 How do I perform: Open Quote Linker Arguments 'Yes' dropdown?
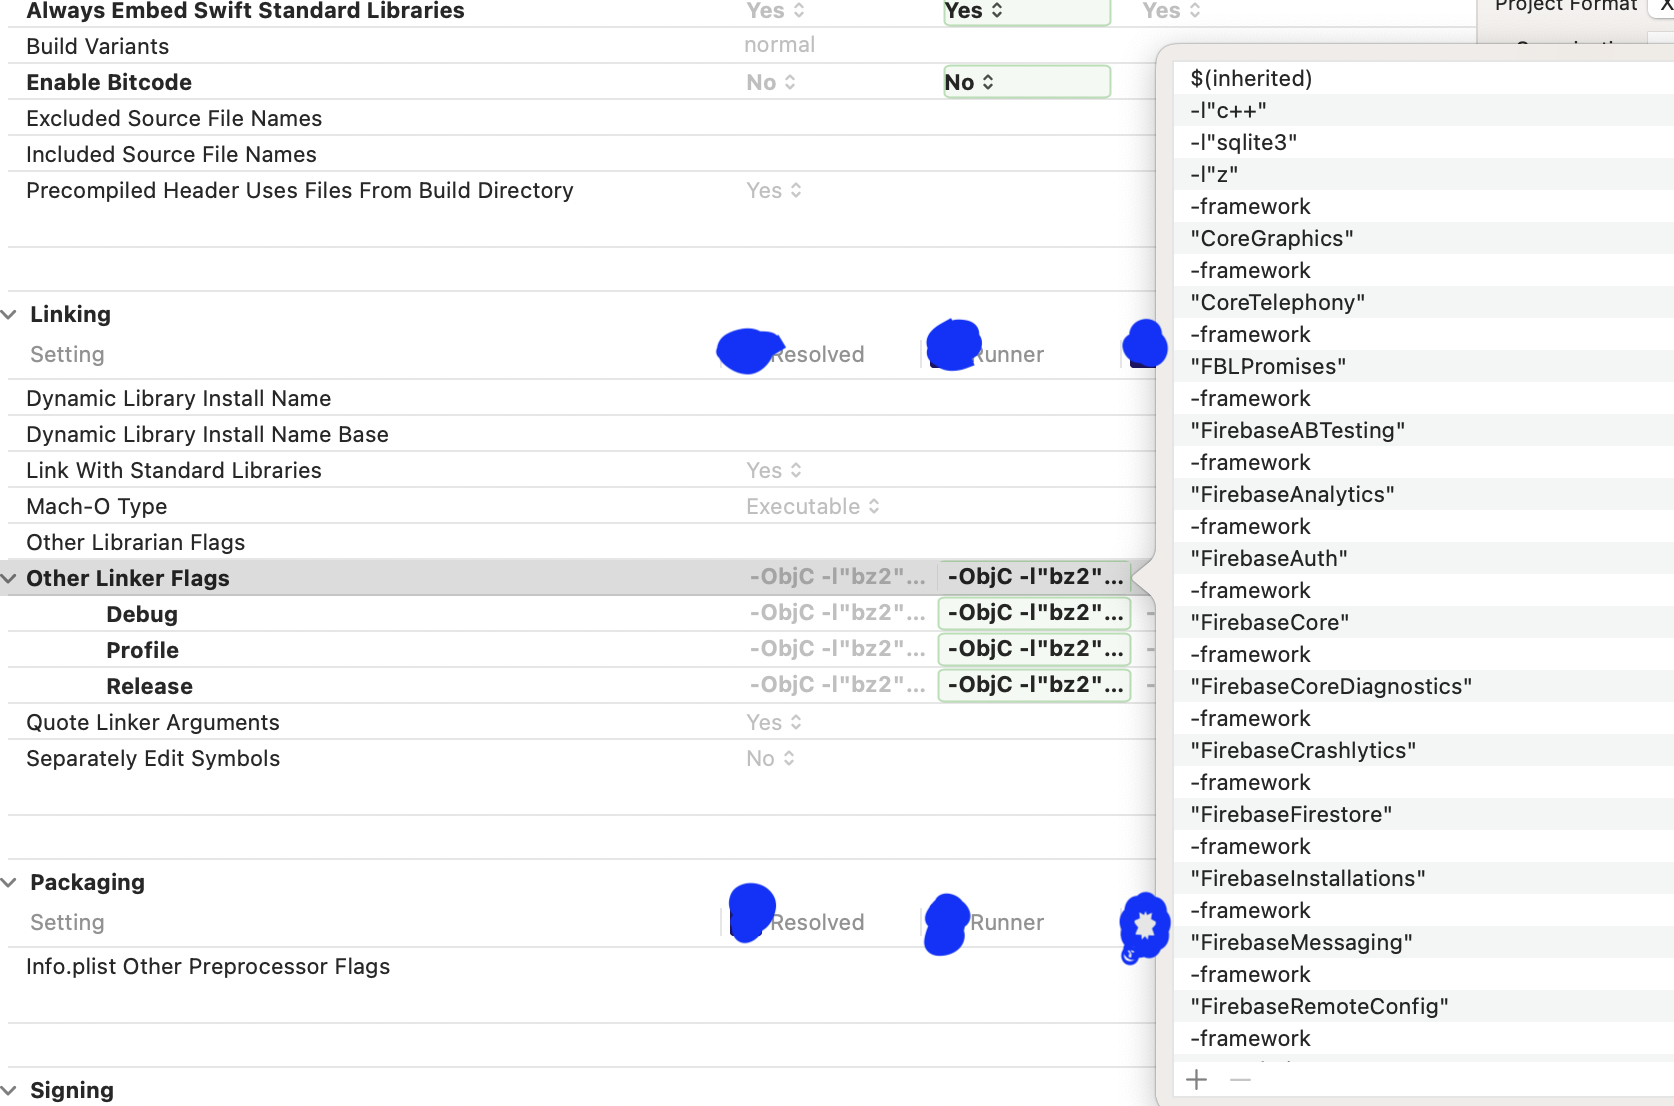774,722
